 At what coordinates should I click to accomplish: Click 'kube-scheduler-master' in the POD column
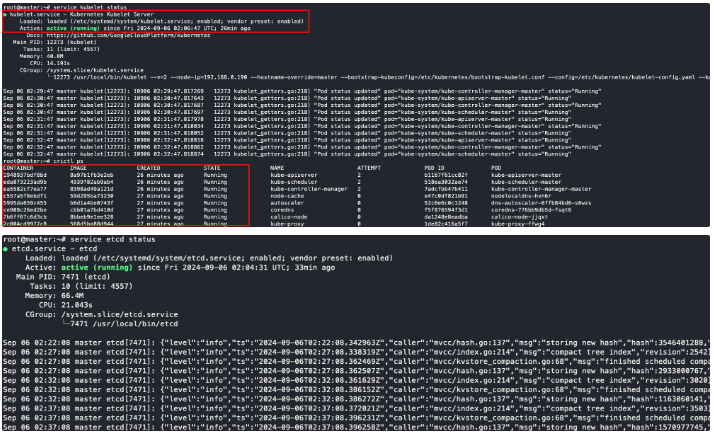pyautogui.click(x=526, y=182)
